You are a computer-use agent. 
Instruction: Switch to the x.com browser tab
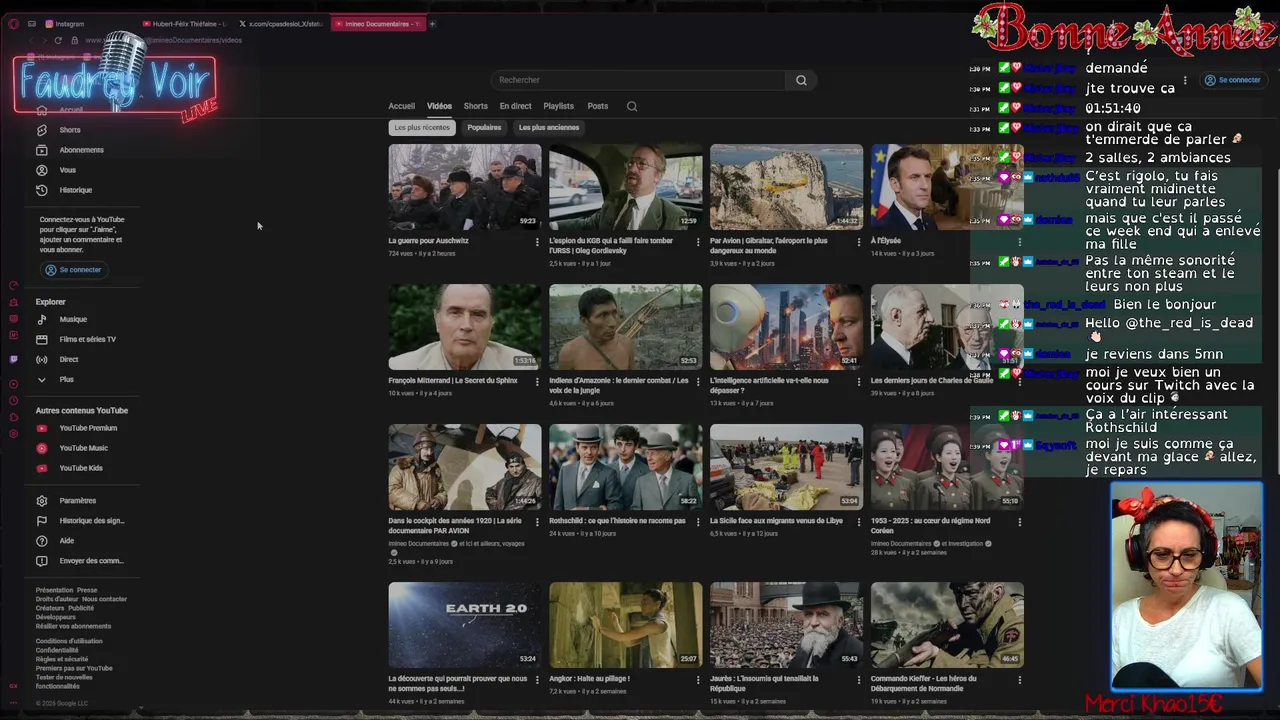[x=281, y=24]
